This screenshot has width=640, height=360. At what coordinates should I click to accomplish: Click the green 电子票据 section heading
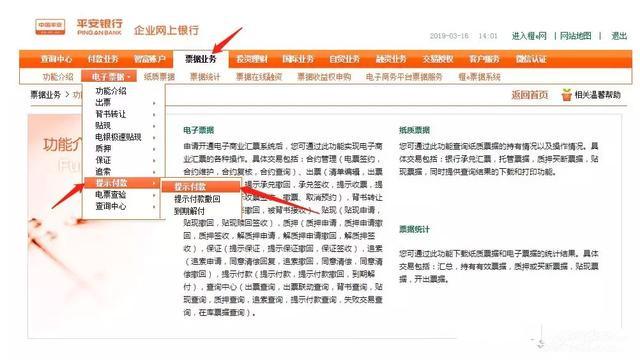[199, 130]
